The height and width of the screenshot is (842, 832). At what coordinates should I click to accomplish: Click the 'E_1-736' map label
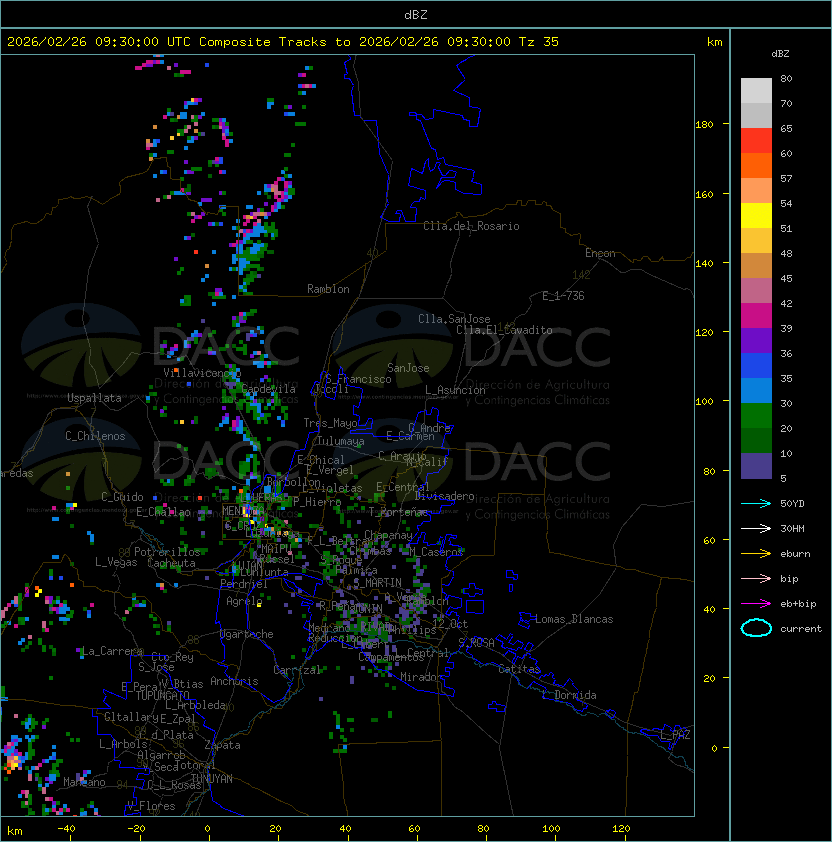(563, 296)
